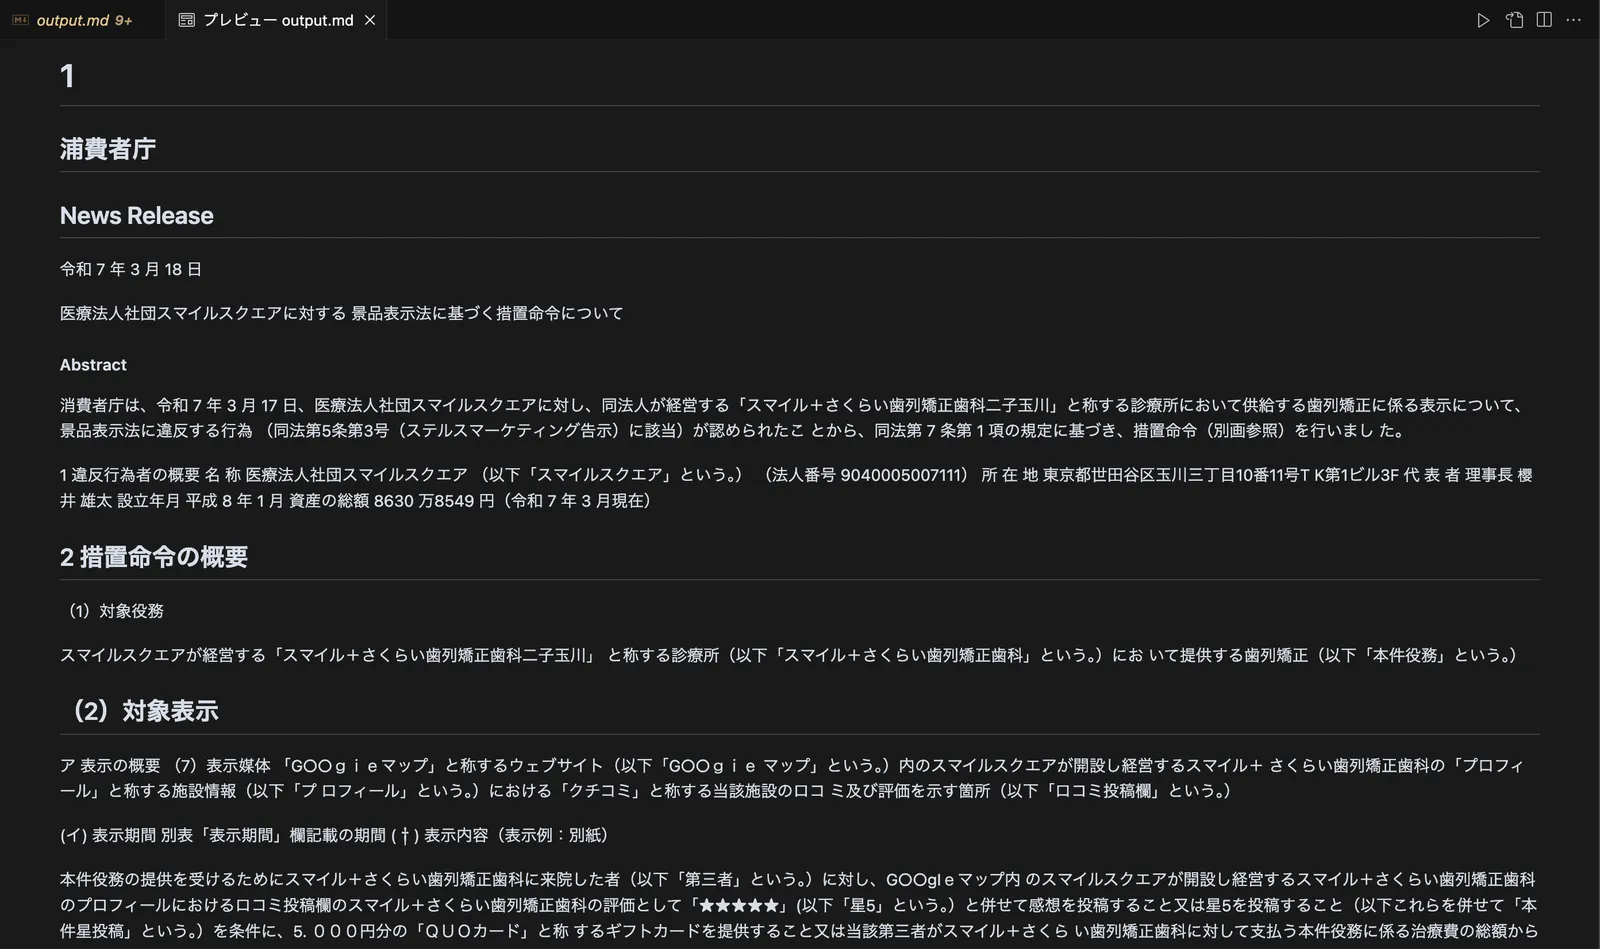Click the date line 令和７年３月18日
Screen dimensions: 1600x949
[x=131, y=269]
